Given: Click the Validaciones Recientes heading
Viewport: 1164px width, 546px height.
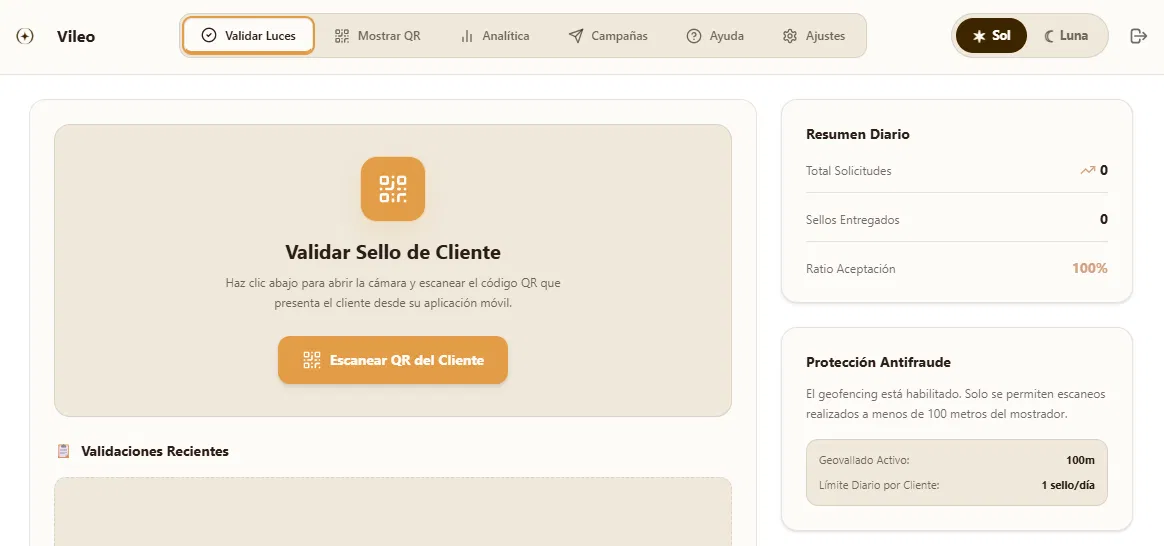Looking at the screenshot, I should point(154,451).
